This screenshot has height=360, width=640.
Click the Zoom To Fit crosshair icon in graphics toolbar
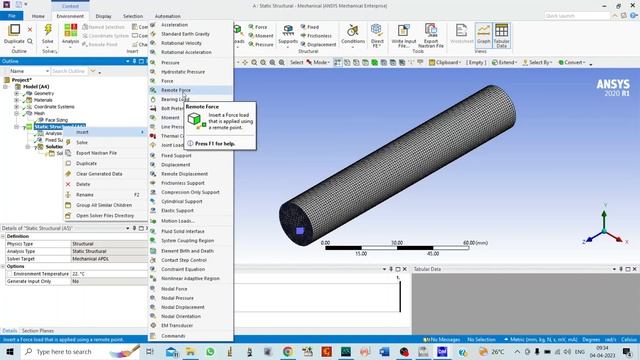245,62
